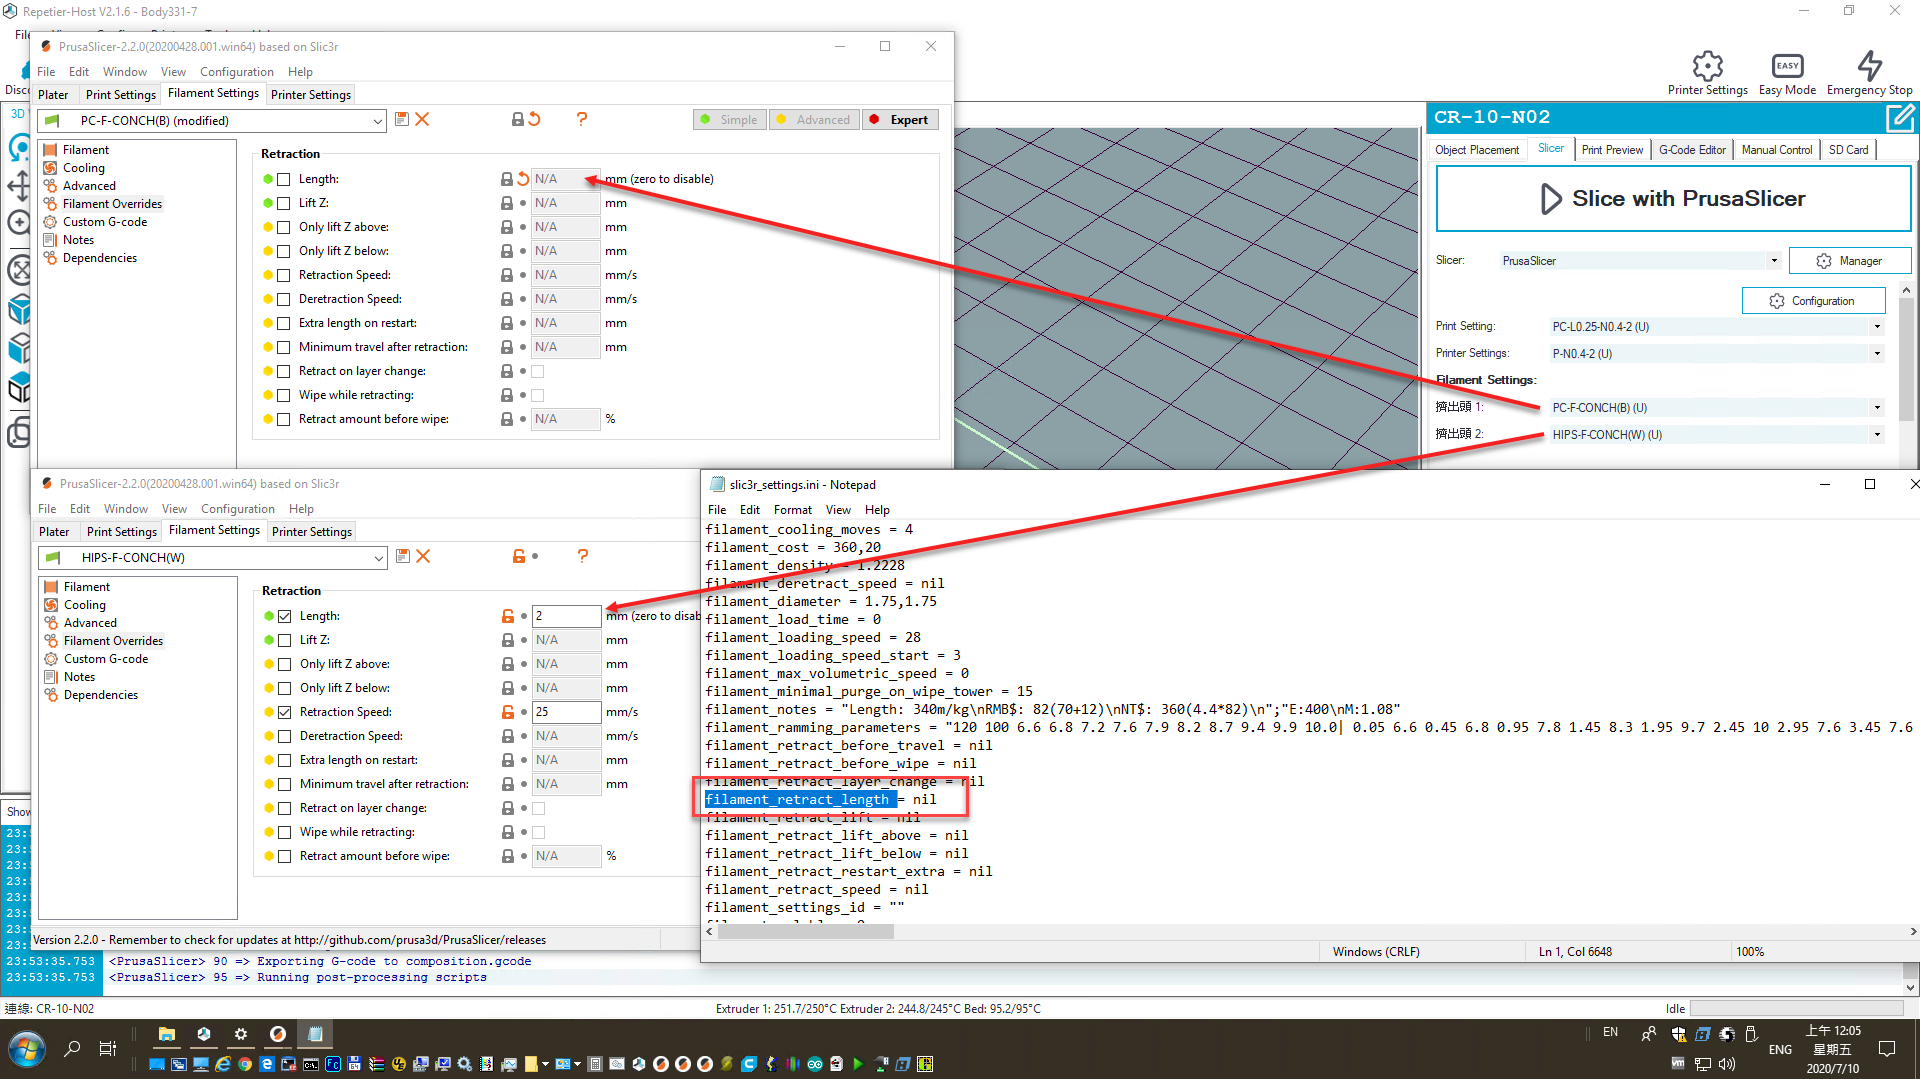The height and width of the screenshot is (1079, 1920).
Task: Click Slice with PrusaSlicer button
Action: coord(1673,199)
